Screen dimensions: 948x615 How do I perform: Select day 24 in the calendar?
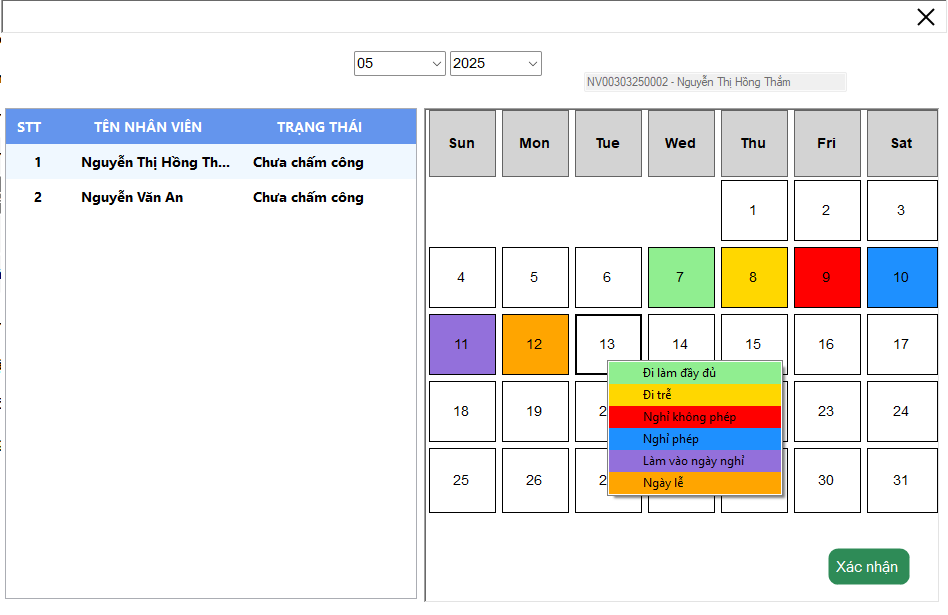coord(902,412)
